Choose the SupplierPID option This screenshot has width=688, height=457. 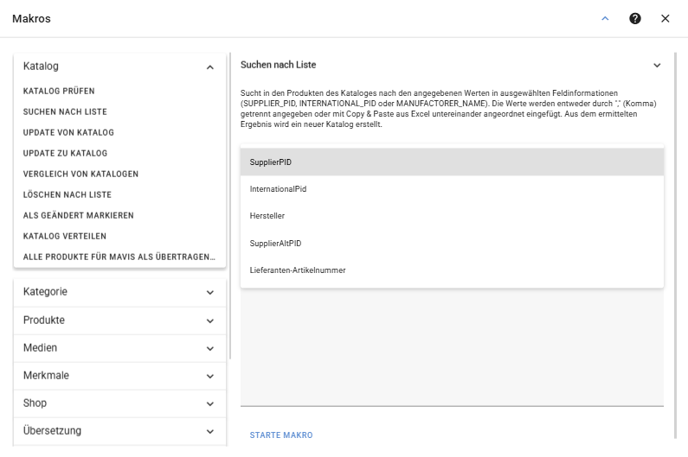[x=452, y=162]
